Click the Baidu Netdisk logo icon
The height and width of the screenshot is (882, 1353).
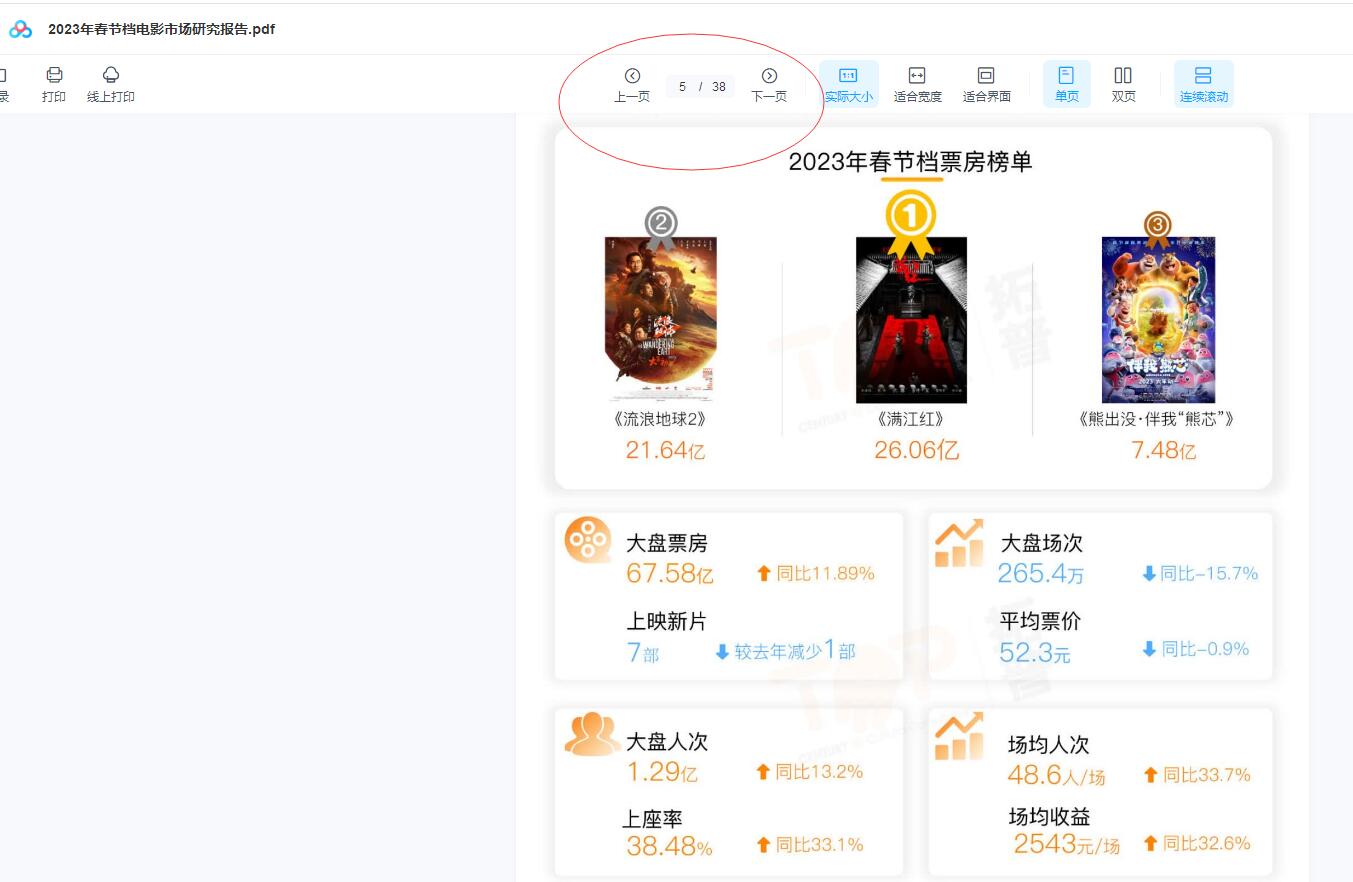tap(20, 30)
